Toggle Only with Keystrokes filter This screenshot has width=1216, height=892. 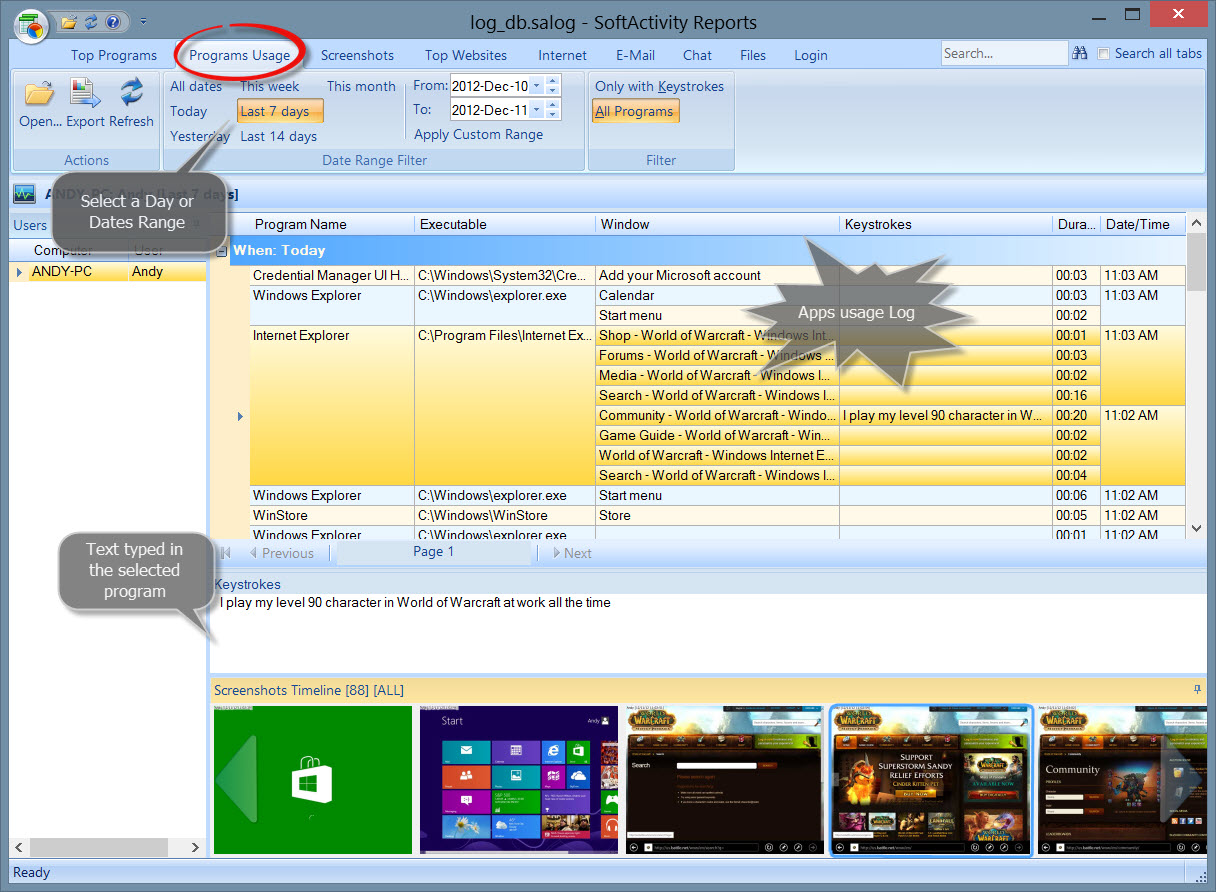659,86
